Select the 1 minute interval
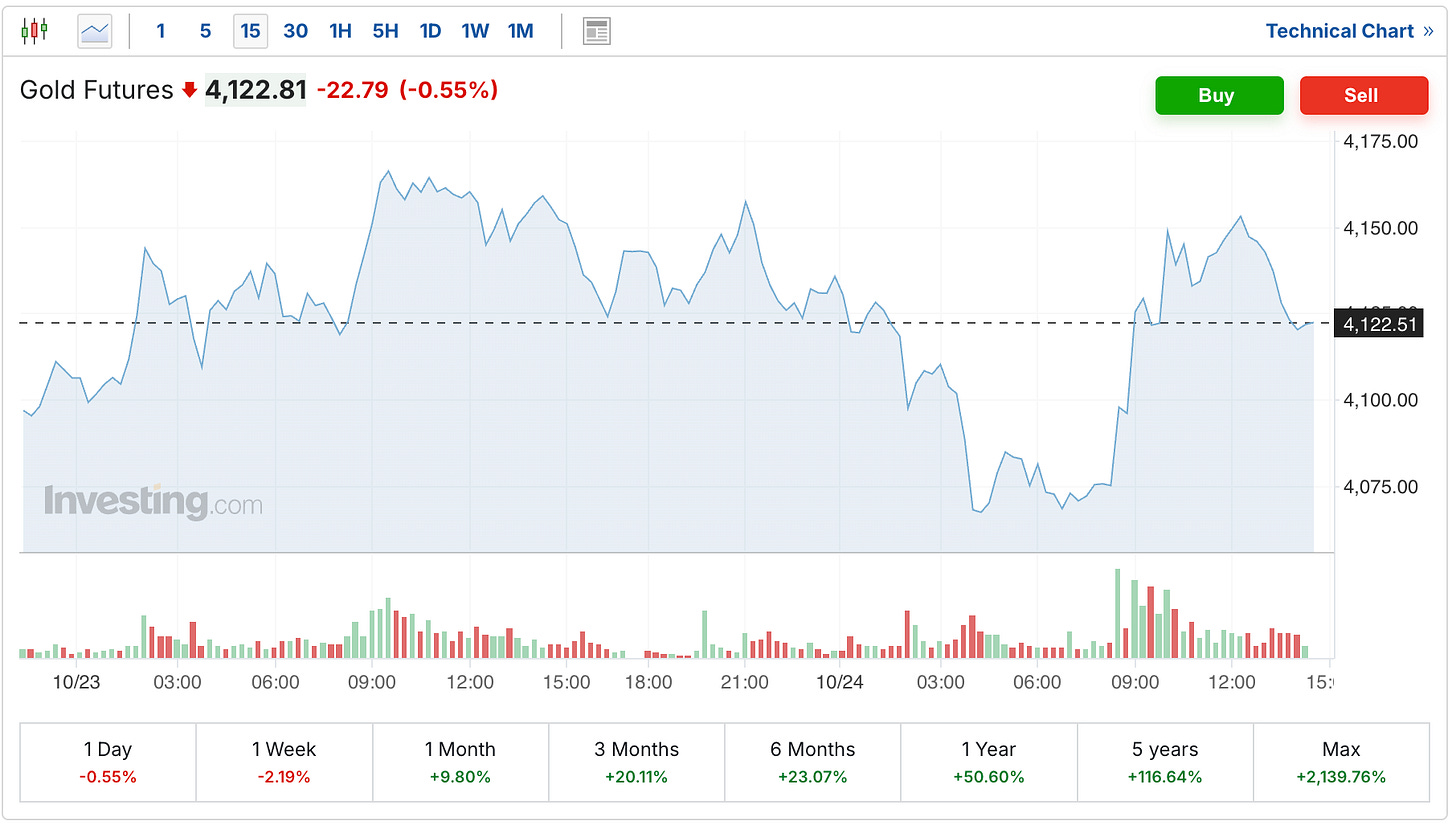The image size is (1456, 829). point(161,31)
